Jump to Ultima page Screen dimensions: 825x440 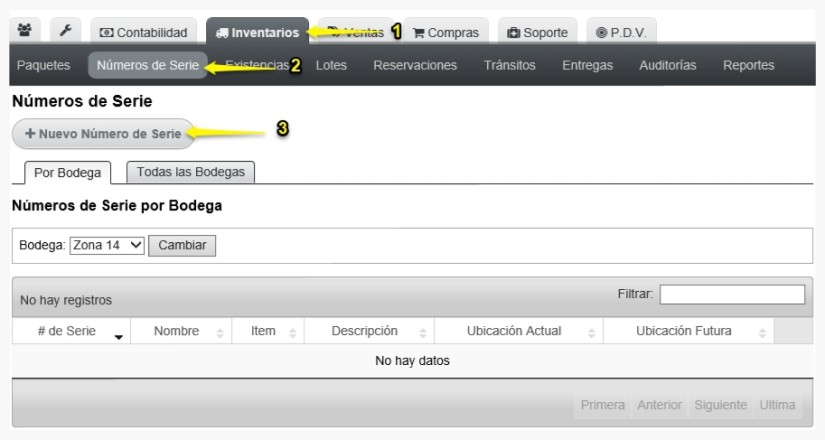click(777, 405)
